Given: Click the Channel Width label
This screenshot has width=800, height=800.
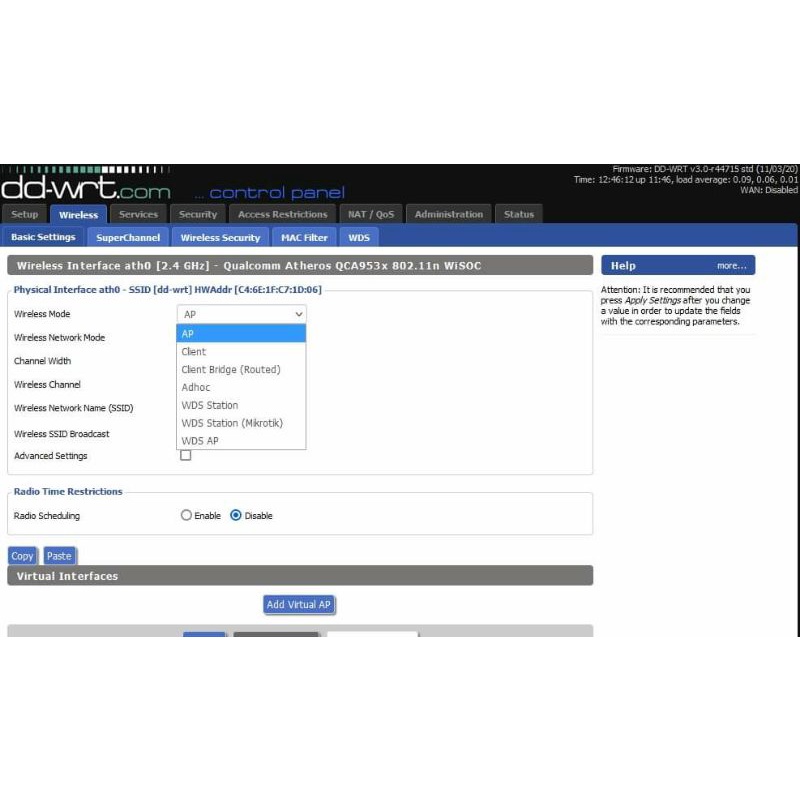Looking at the screenshot, I should [x=42, y=361].
